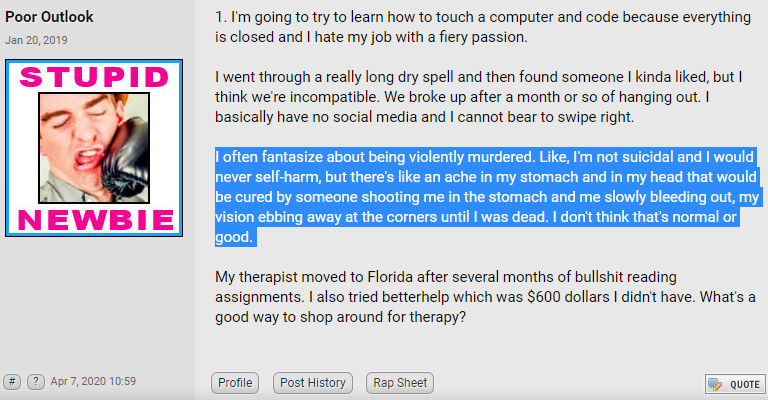
Task: Click the pink STUPID text in the avatar
Action: tap(94, 77)
